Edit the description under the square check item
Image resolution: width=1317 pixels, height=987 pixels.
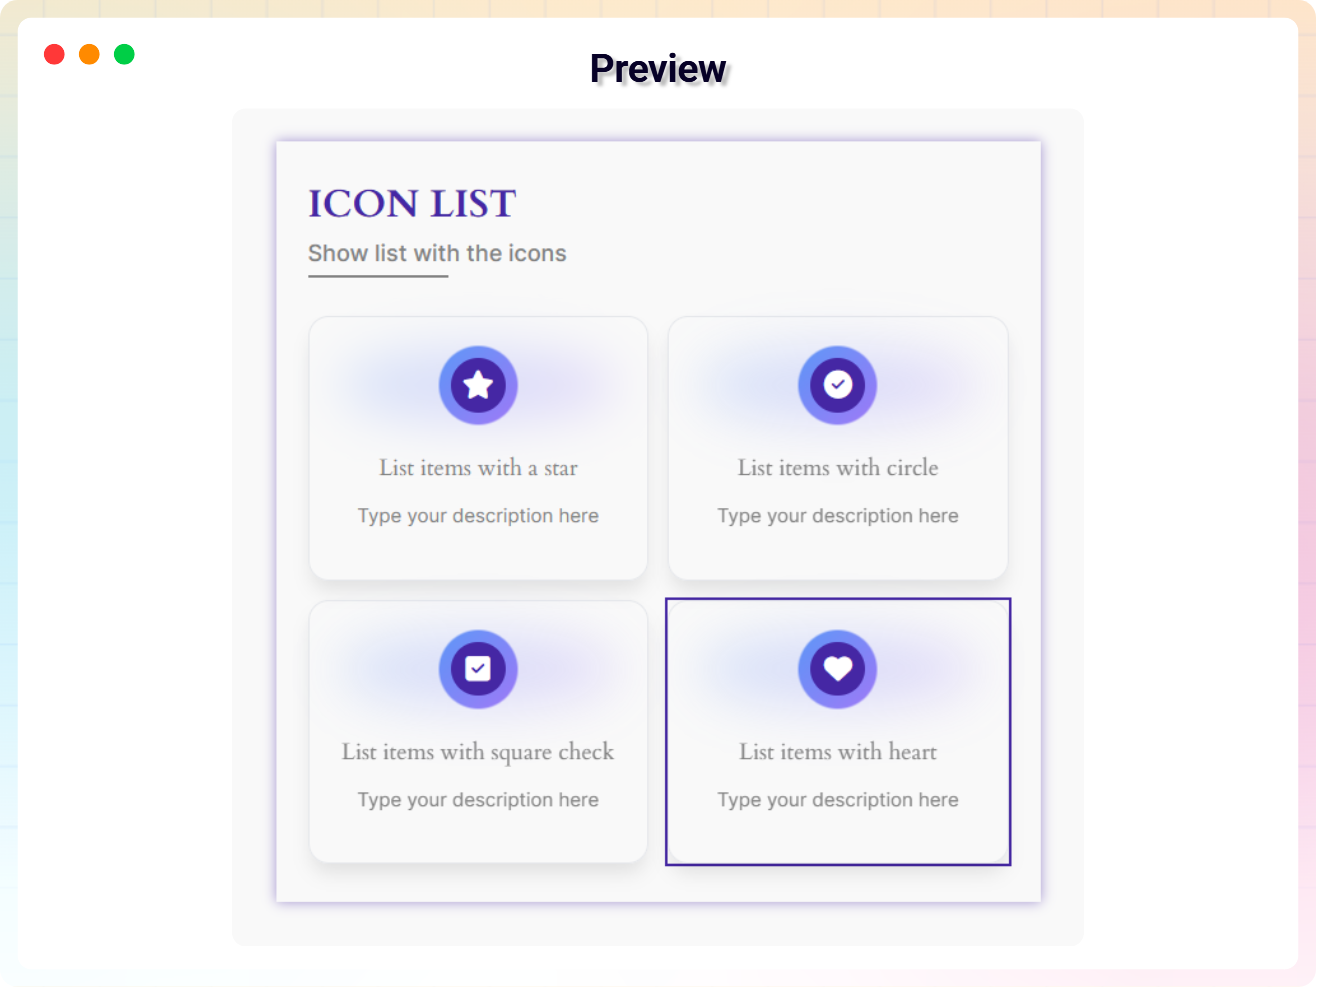478,800
